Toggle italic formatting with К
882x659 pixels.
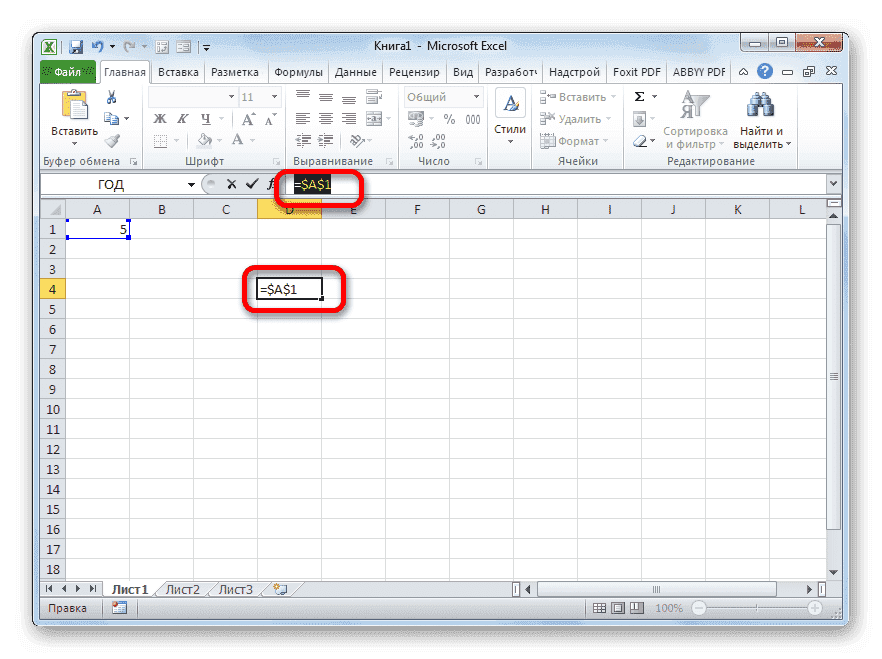pyautogui.click(x=183, y=117)
